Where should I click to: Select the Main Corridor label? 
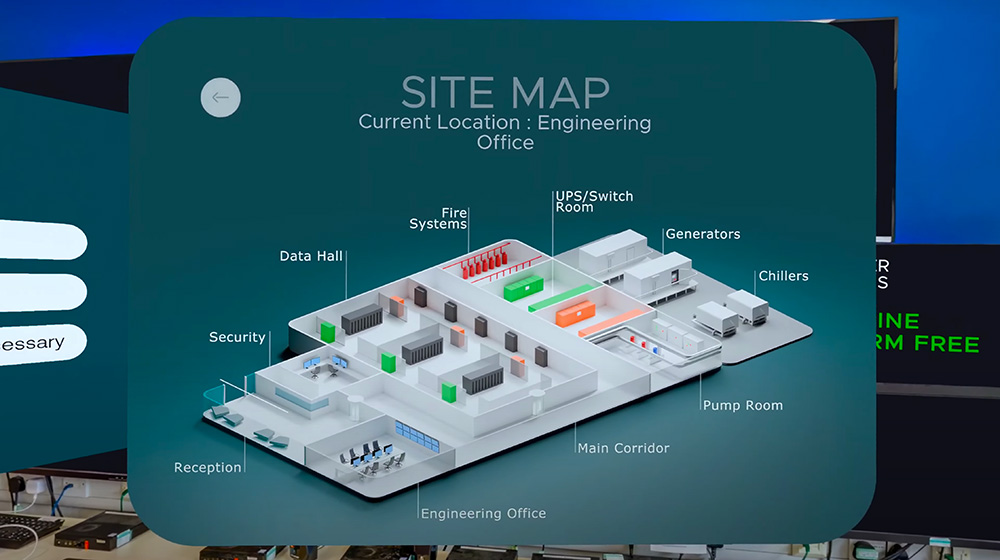point(624,448)
